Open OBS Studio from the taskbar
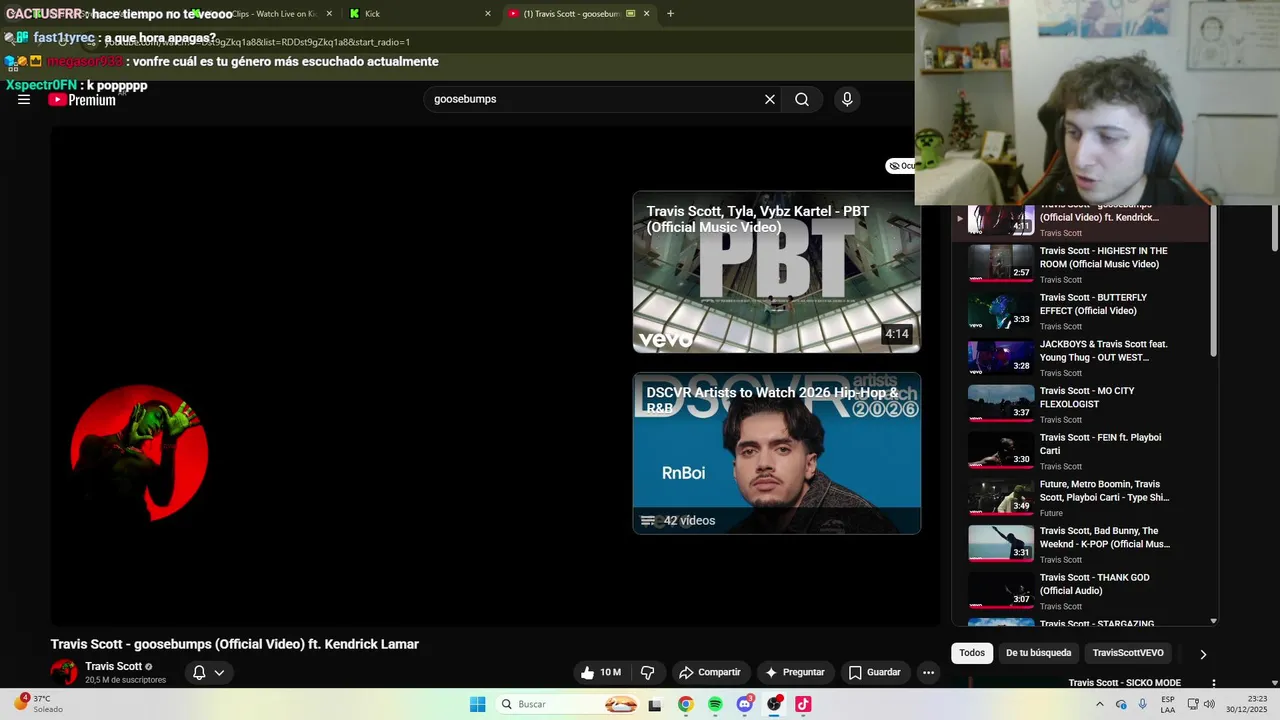This screenshot has width=1280, height=720. [774, 704]
